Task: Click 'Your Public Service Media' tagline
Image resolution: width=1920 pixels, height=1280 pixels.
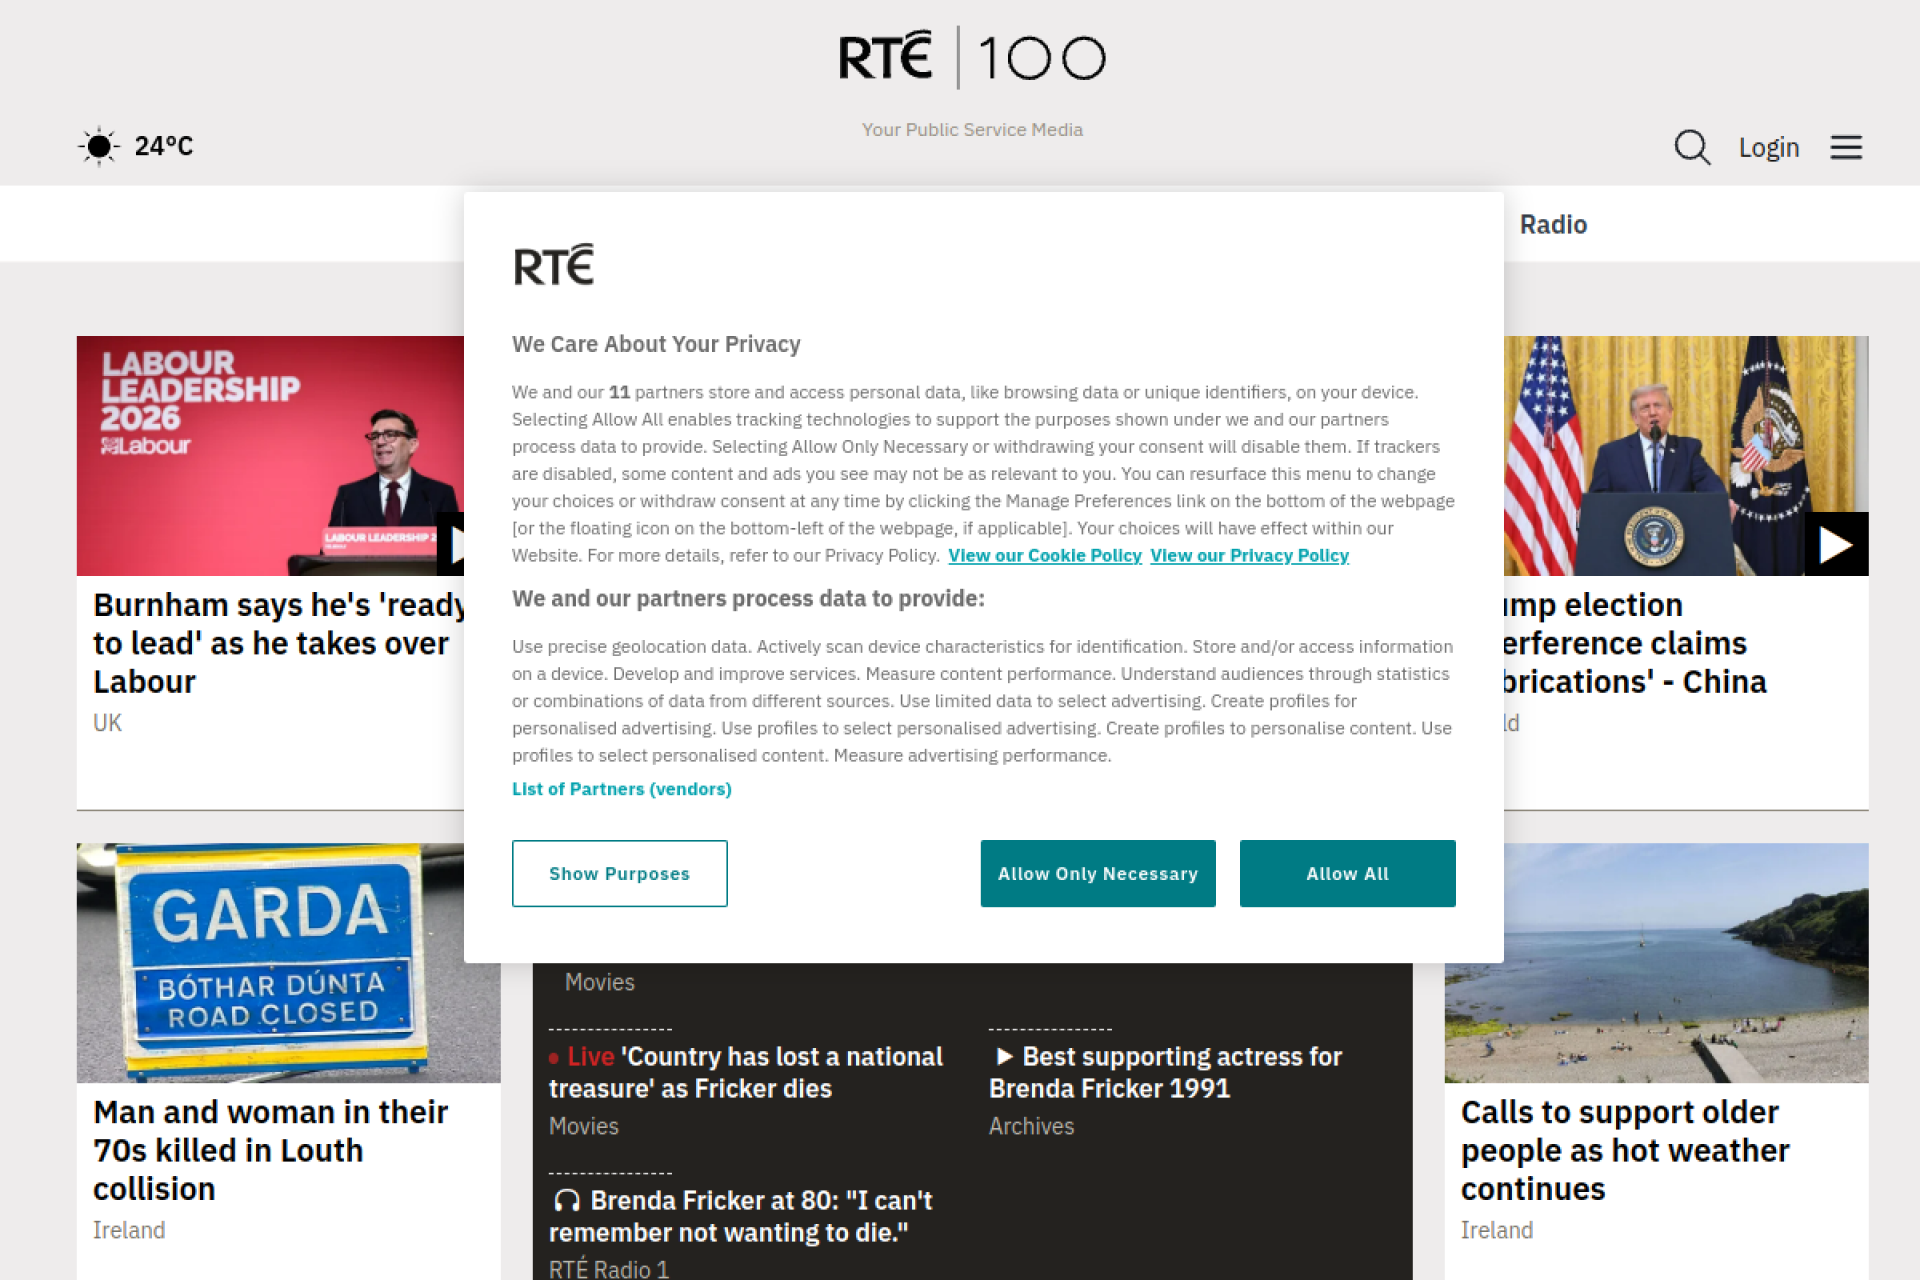Action: click(972, 130)
